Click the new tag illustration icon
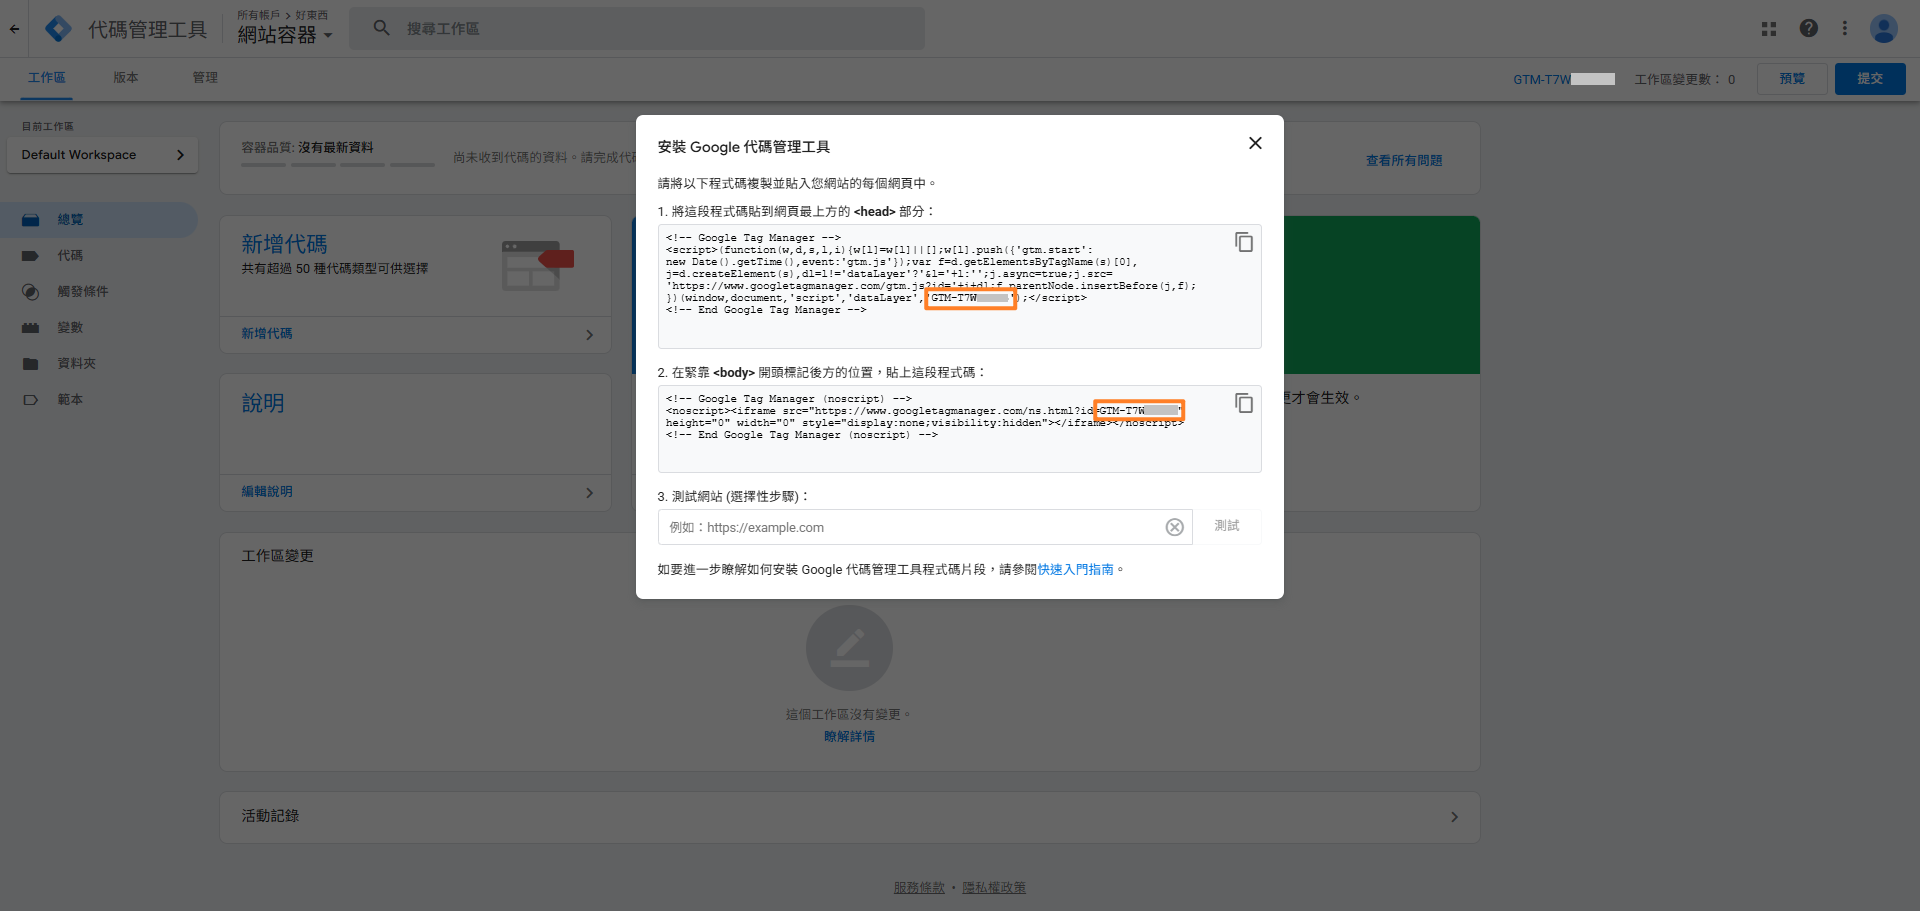1920x911 pixels. coord(537,265)
